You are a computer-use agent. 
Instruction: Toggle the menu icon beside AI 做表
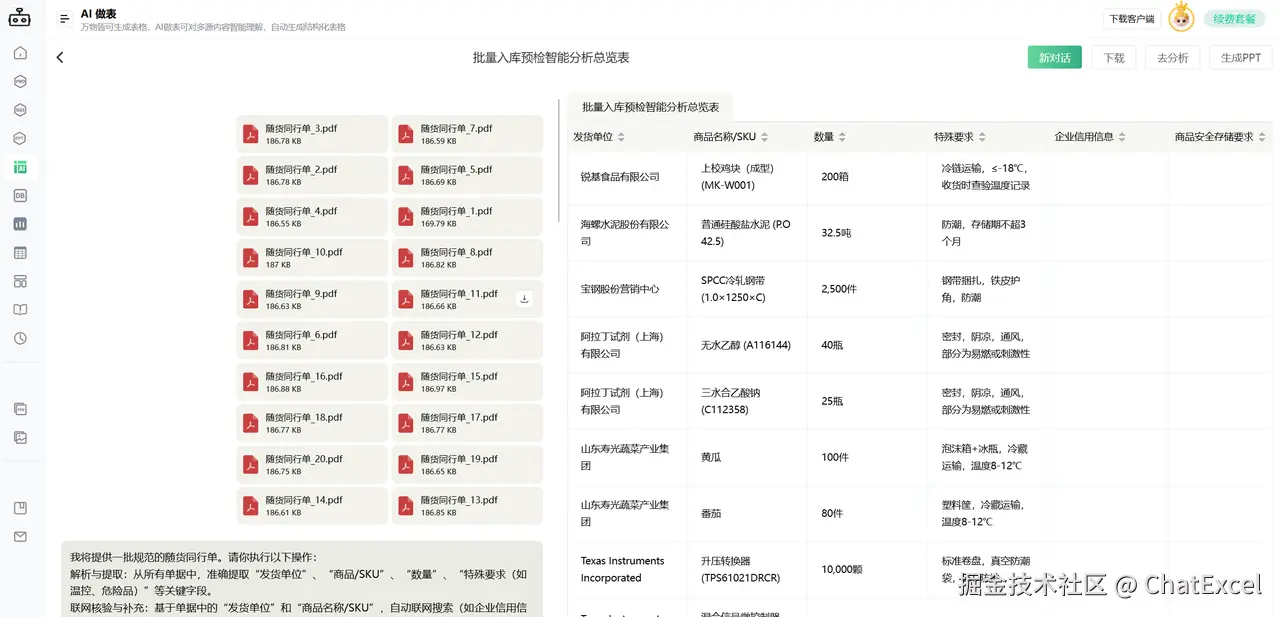pyautogui.click(x=65, y=18)
